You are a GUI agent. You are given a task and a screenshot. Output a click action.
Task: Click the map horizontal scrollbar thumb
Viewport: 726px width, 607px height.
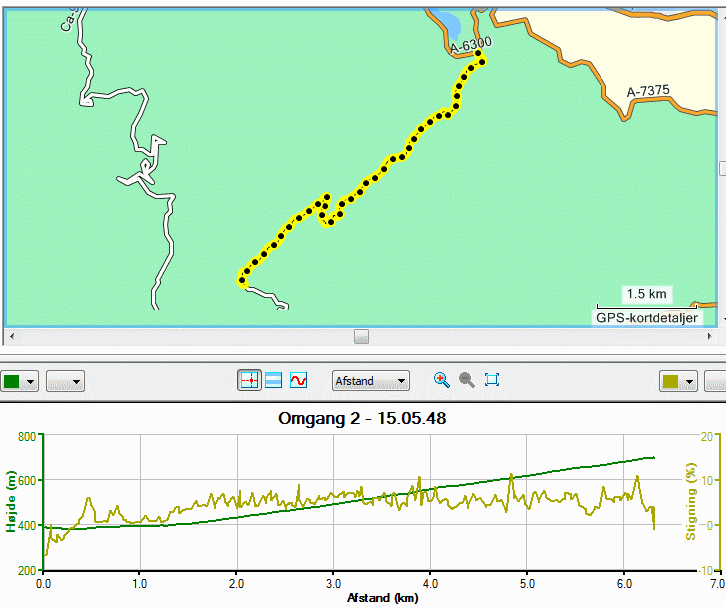(361, 337)
